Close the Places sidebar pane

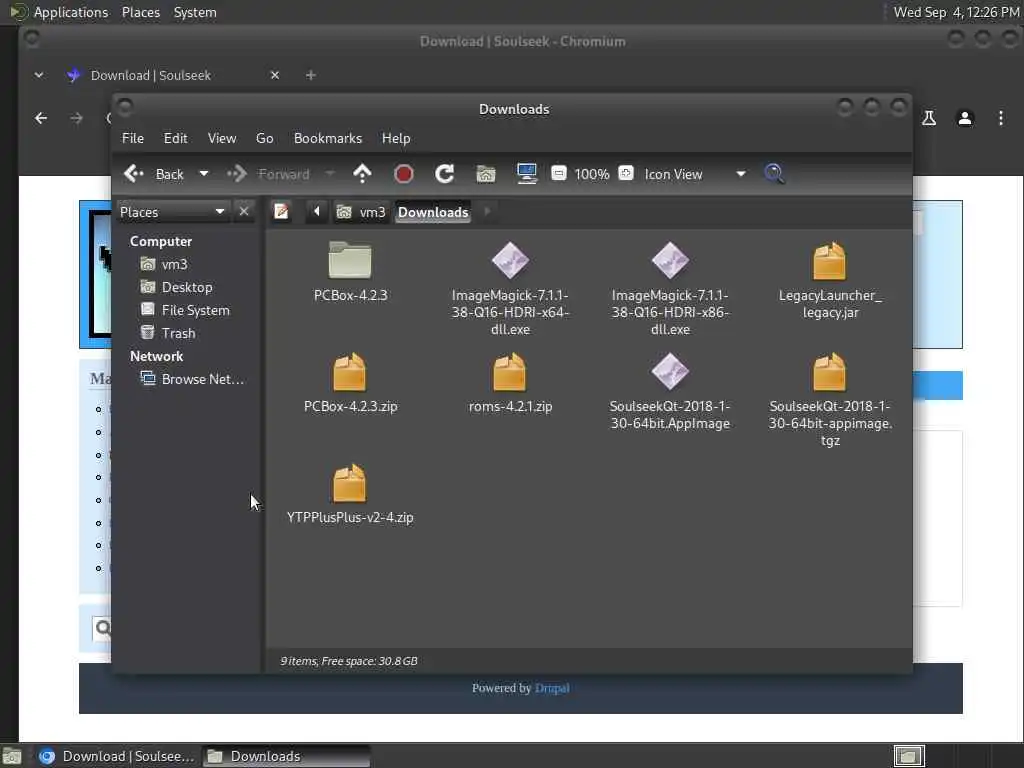coord(244,212)
